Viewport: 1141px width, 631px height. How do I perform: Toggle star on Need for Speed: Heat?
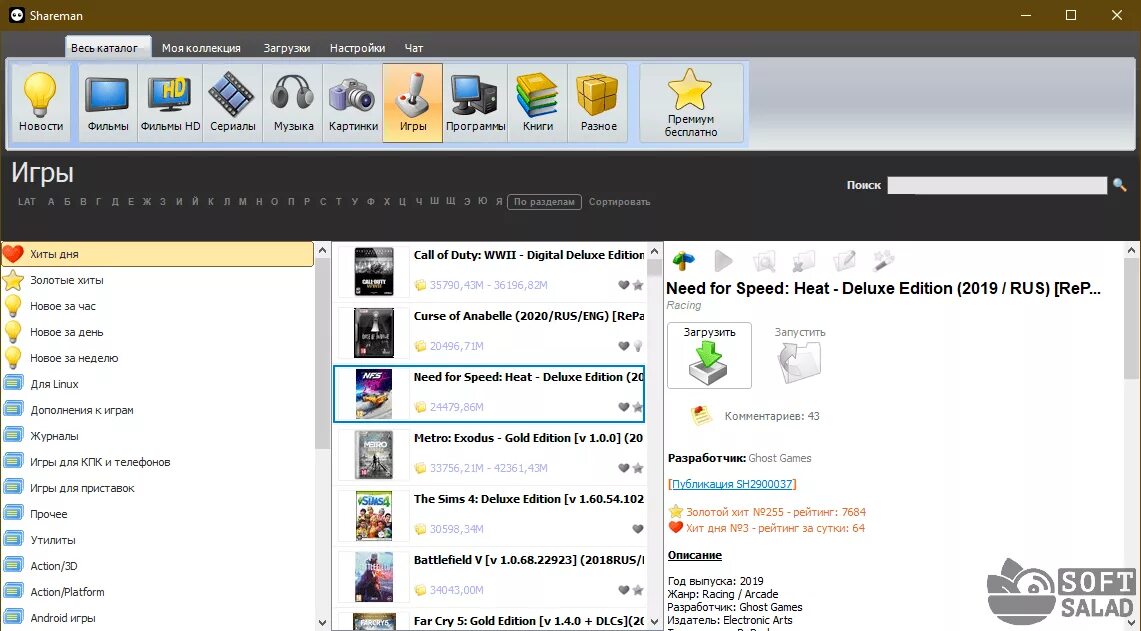[637, 408]
